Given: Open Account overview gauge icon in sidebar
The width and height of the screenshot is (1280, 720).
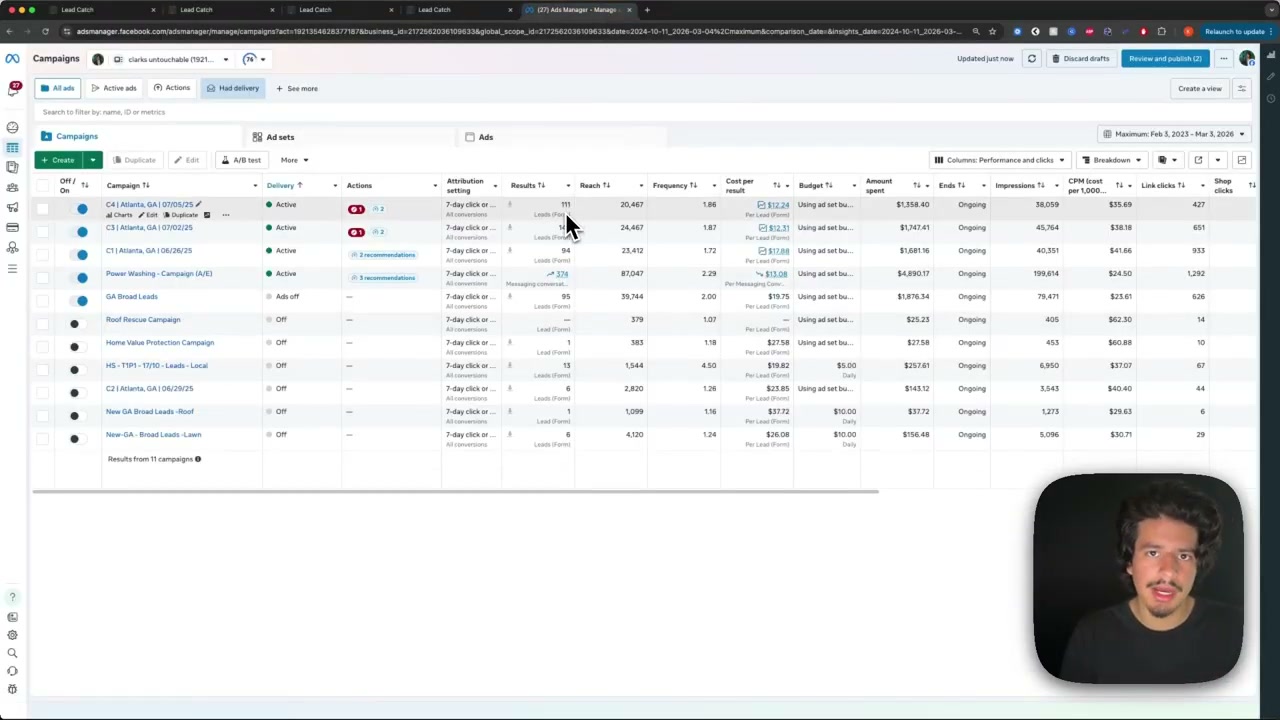Looking at the screenshot, I should pyautogui.click(x=12, y=127).
